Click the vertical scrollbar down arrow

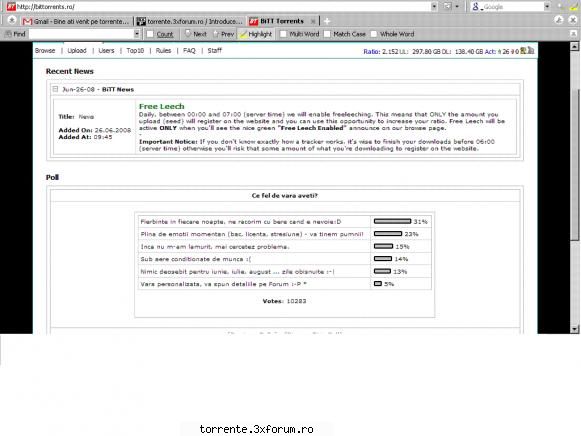(574, 329)
